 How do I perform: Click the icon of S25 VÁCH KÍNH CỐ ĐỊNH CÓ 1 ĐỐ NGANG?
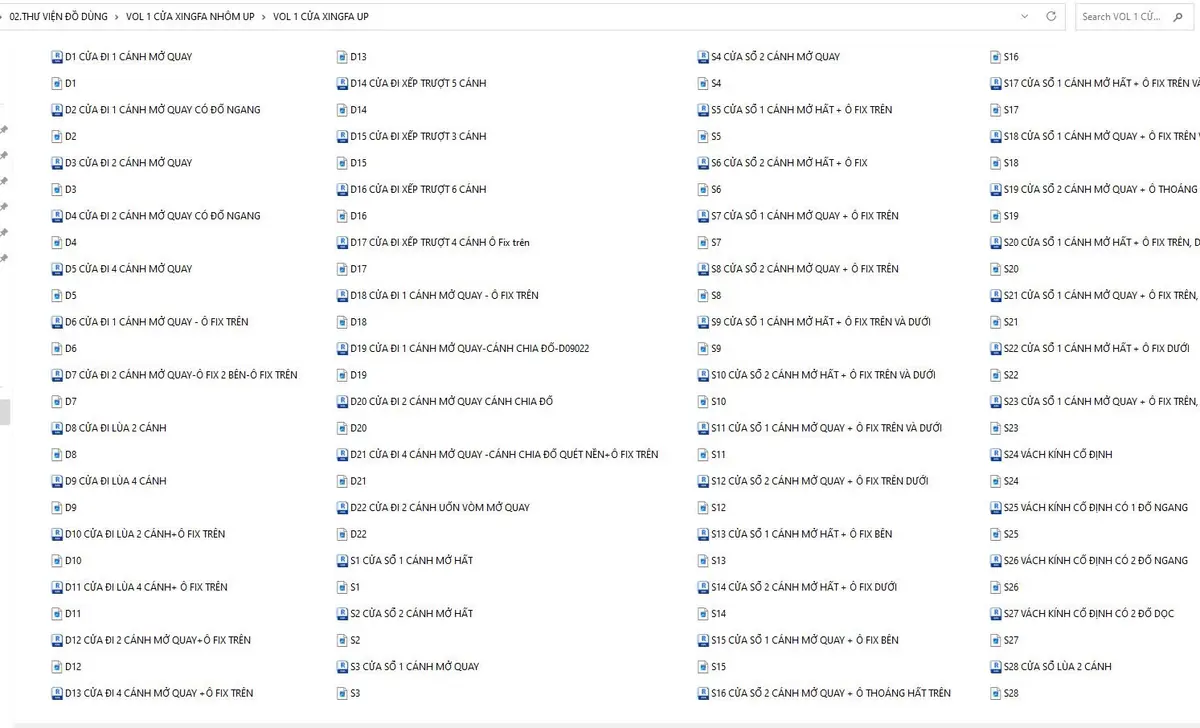(996, 507)
